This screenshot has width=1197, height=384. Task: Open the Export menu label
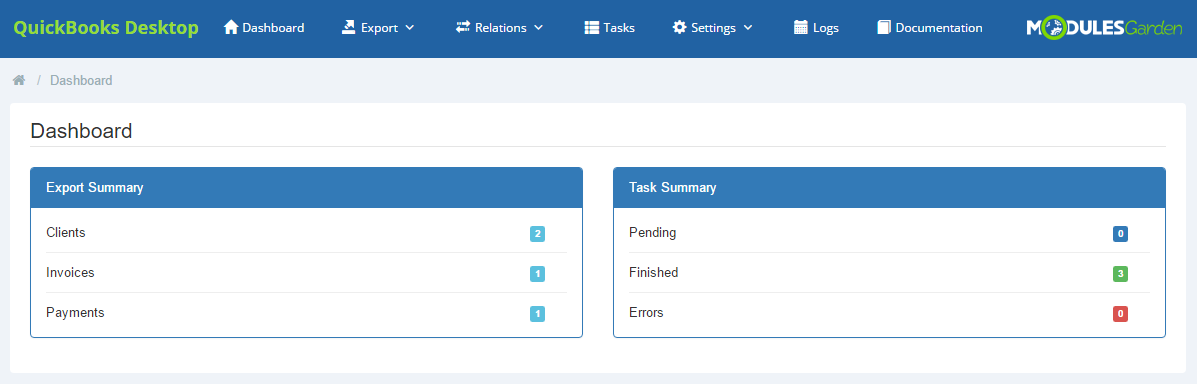379,28
